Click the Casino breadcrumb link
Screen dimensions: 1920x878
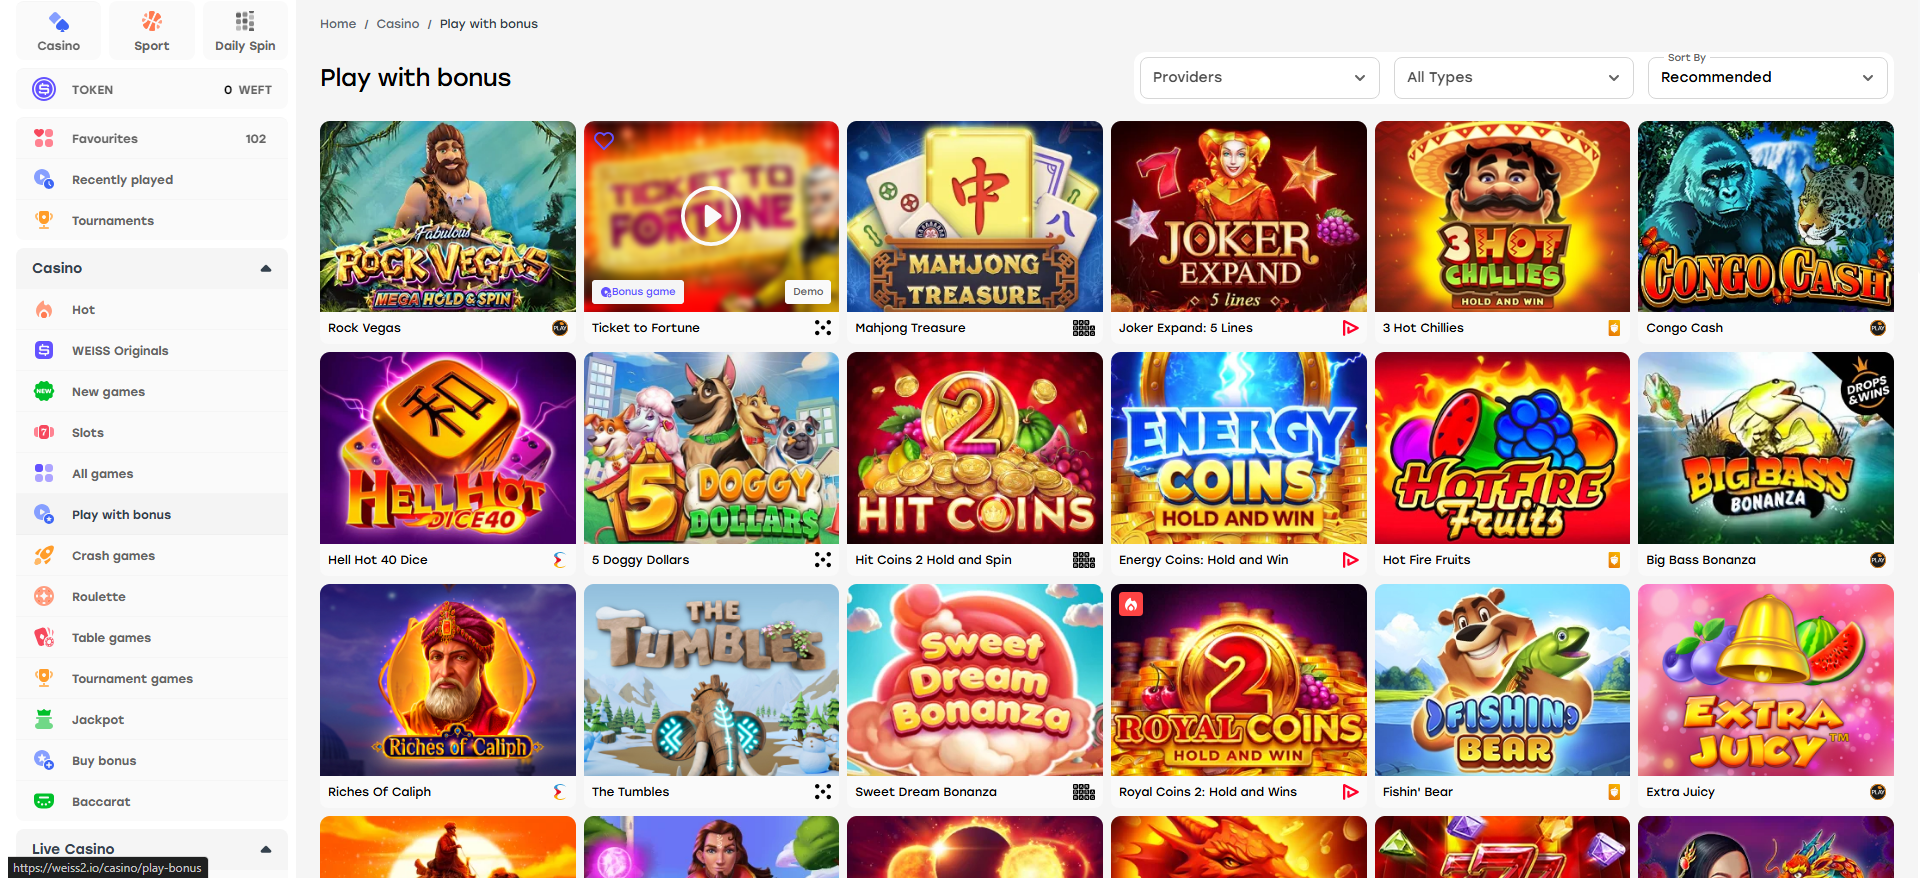398,24
